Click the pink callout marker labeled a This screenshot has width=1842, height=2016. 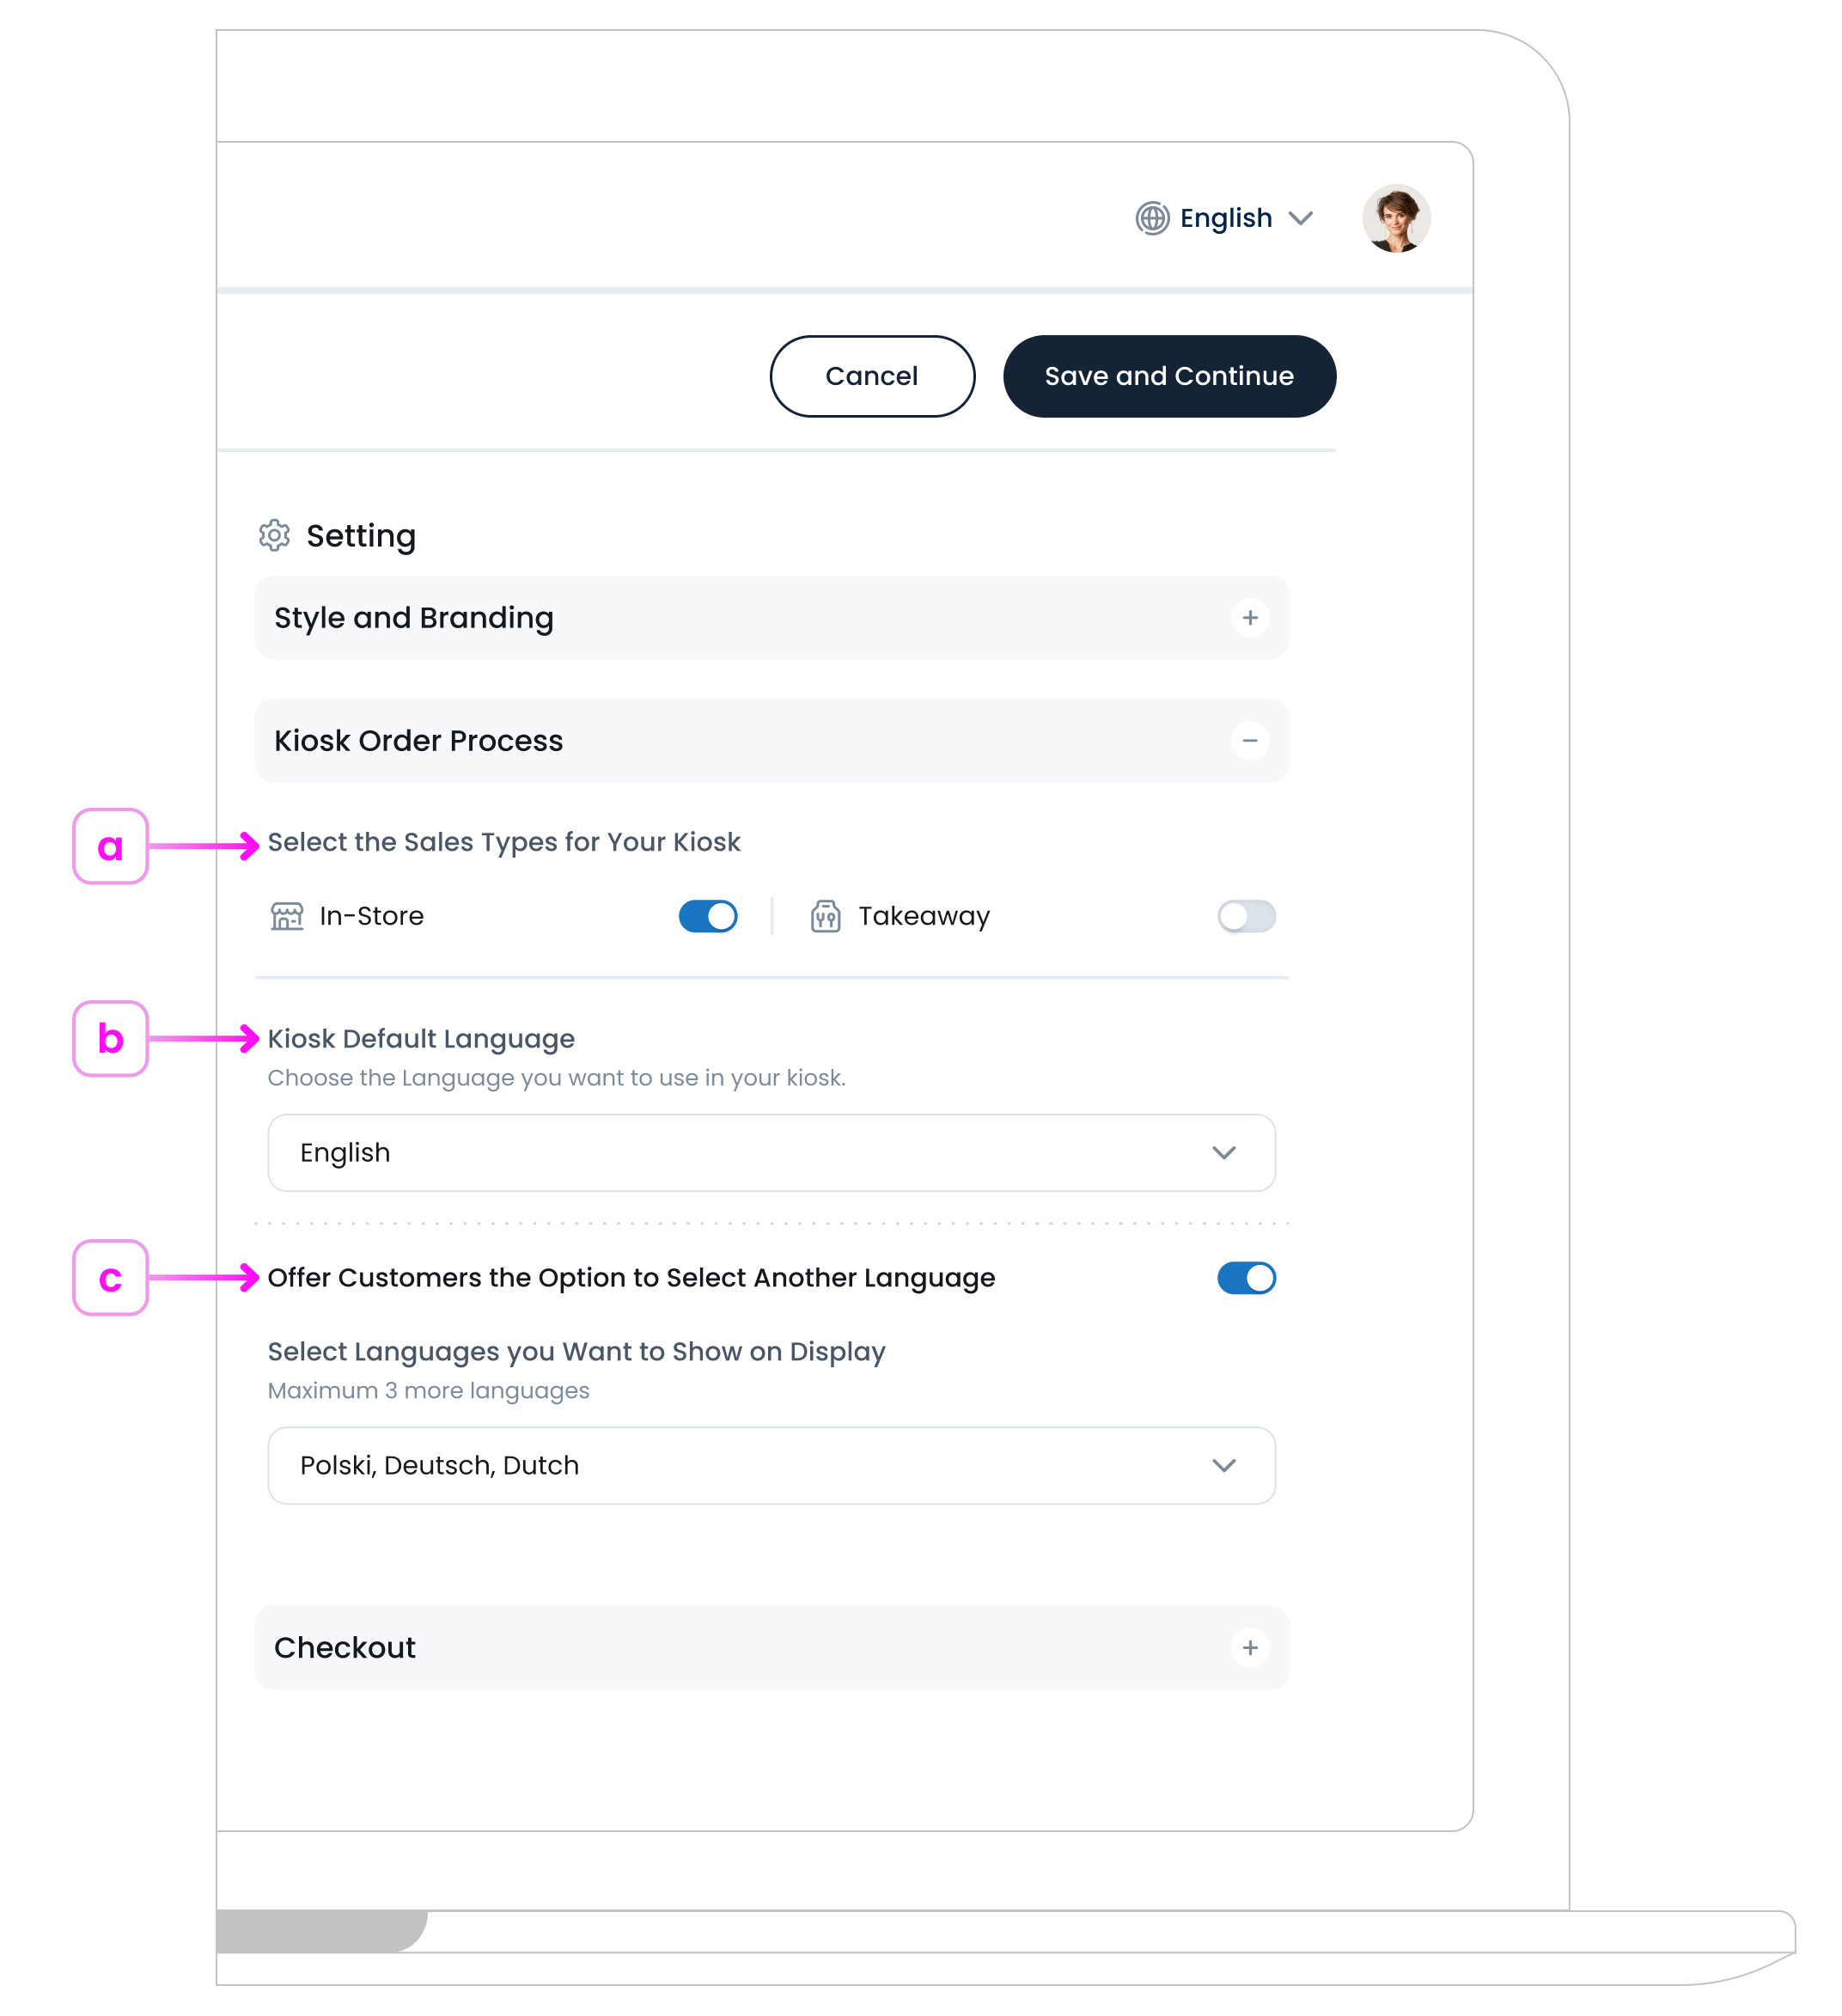click(x=110, y=847)
